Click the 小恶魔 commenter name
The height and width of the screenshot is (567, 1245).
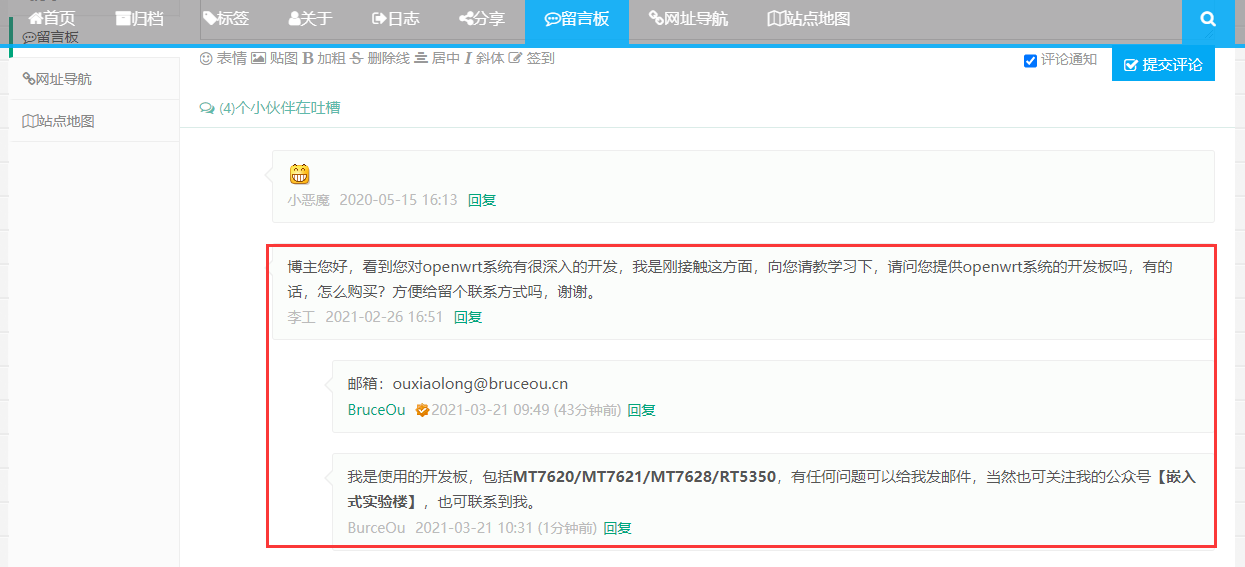pos(309,200)
